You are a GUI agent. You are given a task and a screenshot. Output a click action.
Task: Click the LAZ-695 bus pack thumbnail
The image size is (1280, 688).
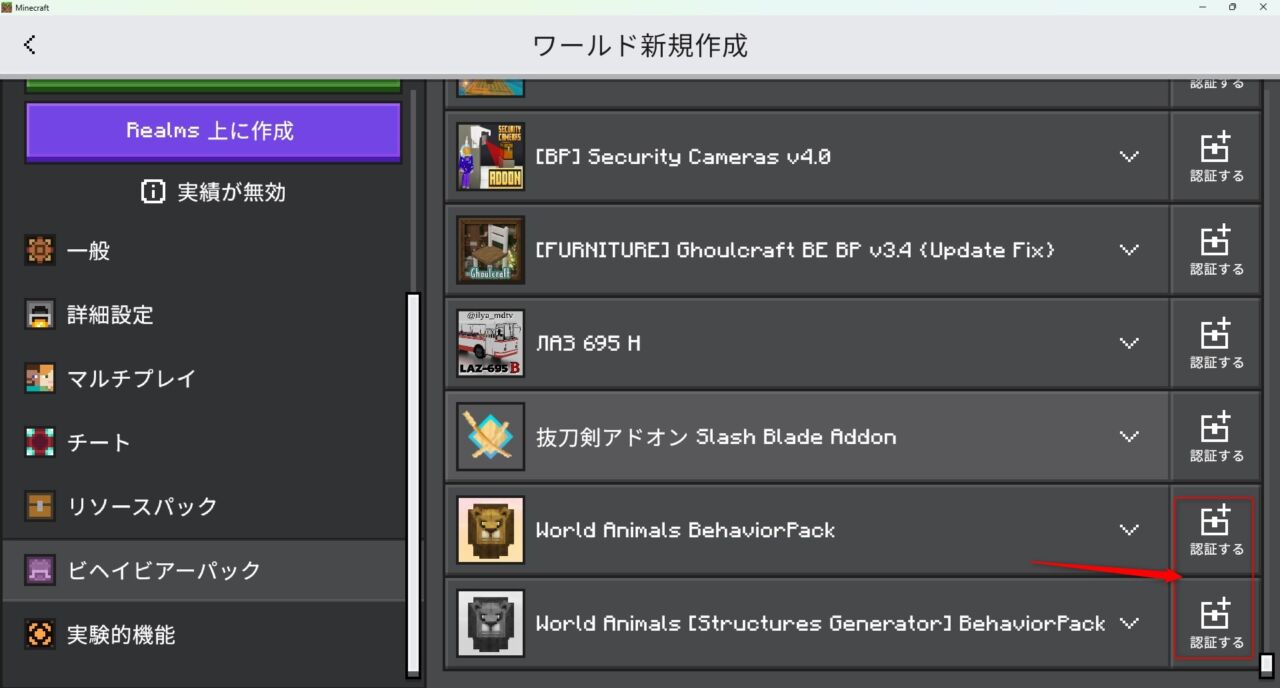[x=490, y=343]
